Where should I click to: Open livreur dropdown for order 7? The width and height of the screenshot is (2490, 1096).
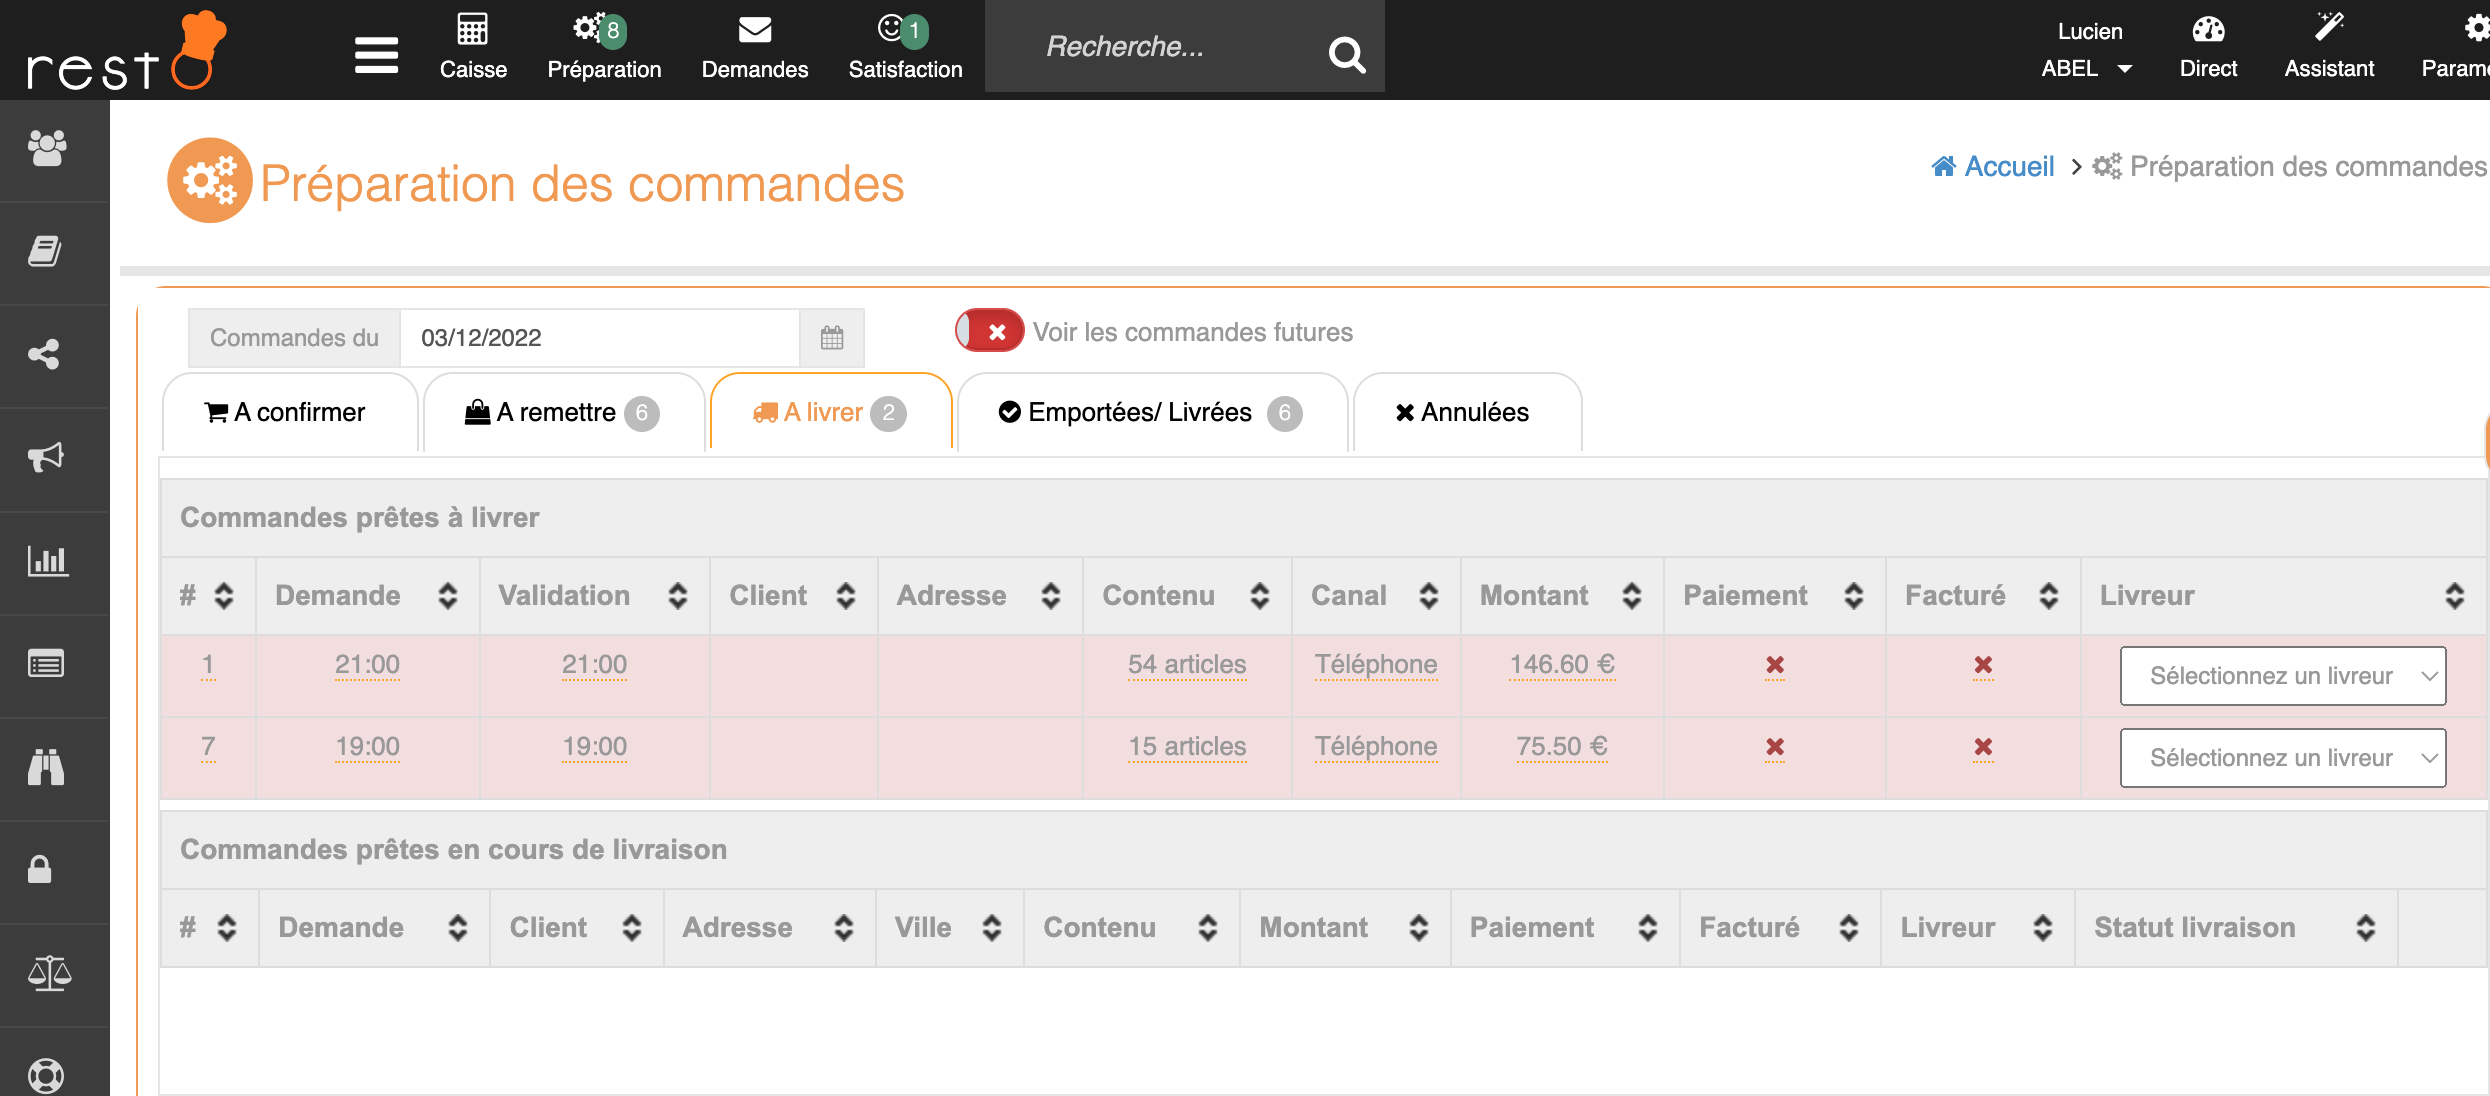pos(2282,758)
